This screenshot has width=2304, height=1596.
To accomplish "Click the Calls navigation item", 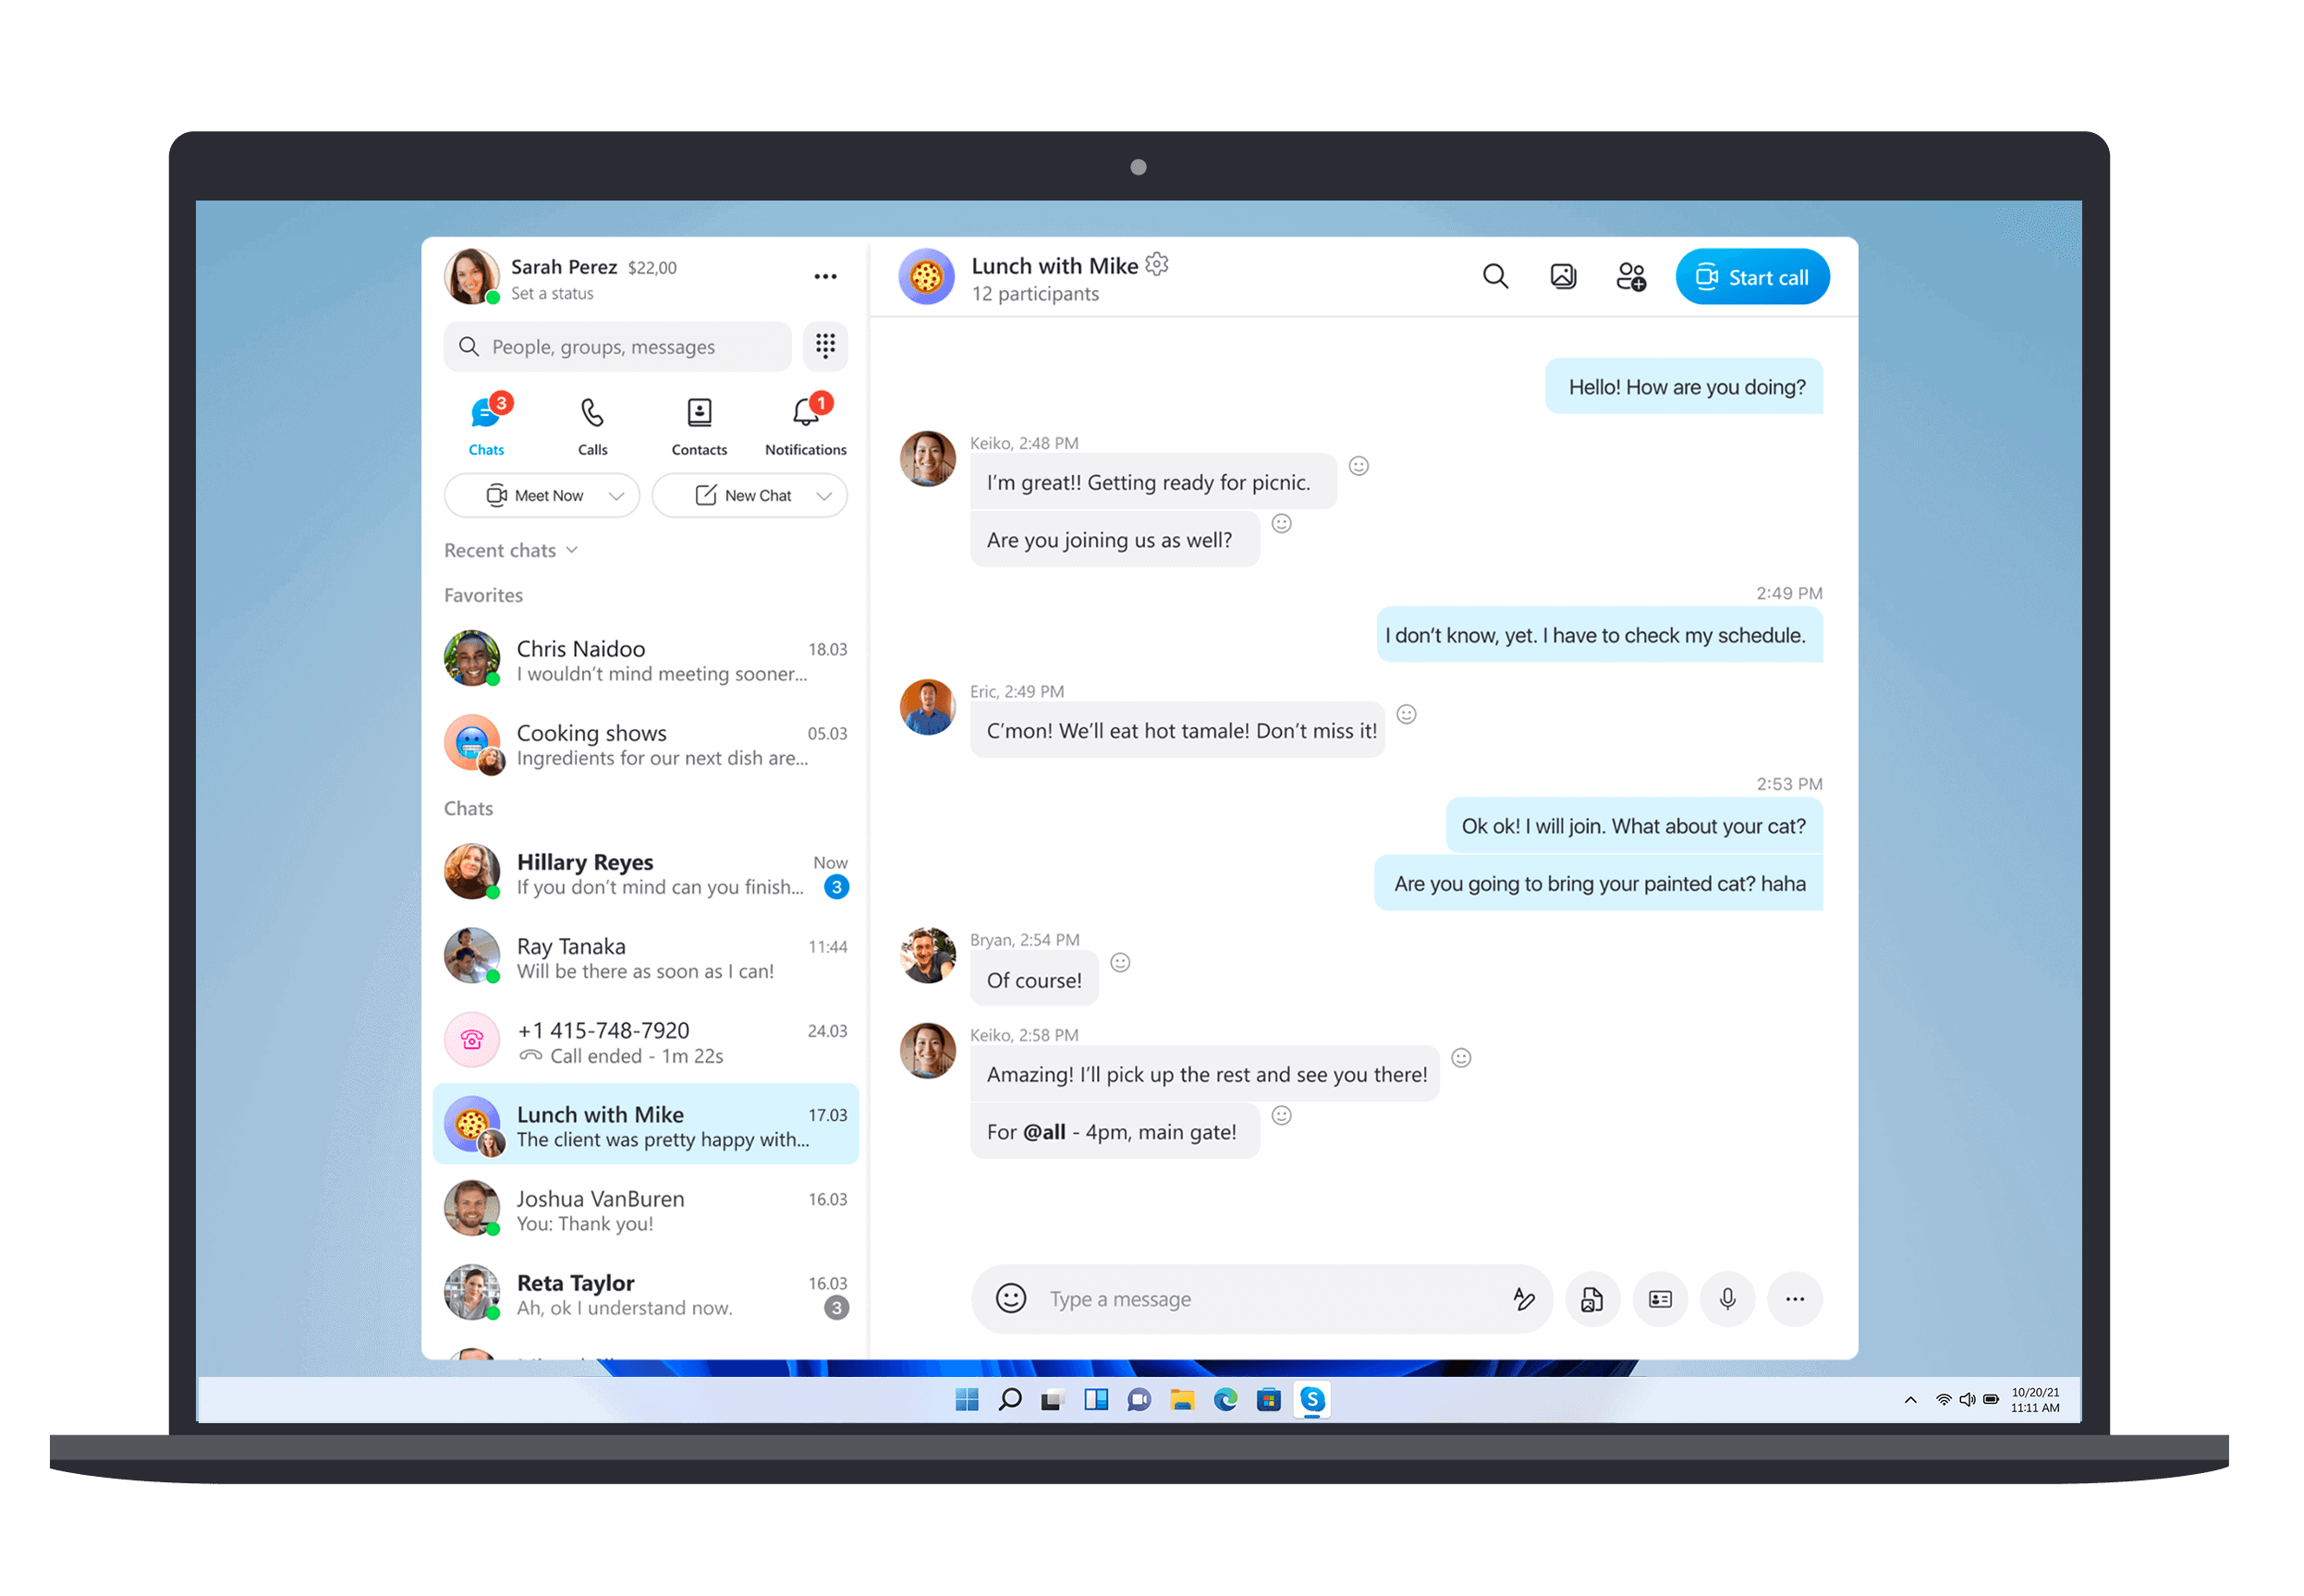I will 591,425.
